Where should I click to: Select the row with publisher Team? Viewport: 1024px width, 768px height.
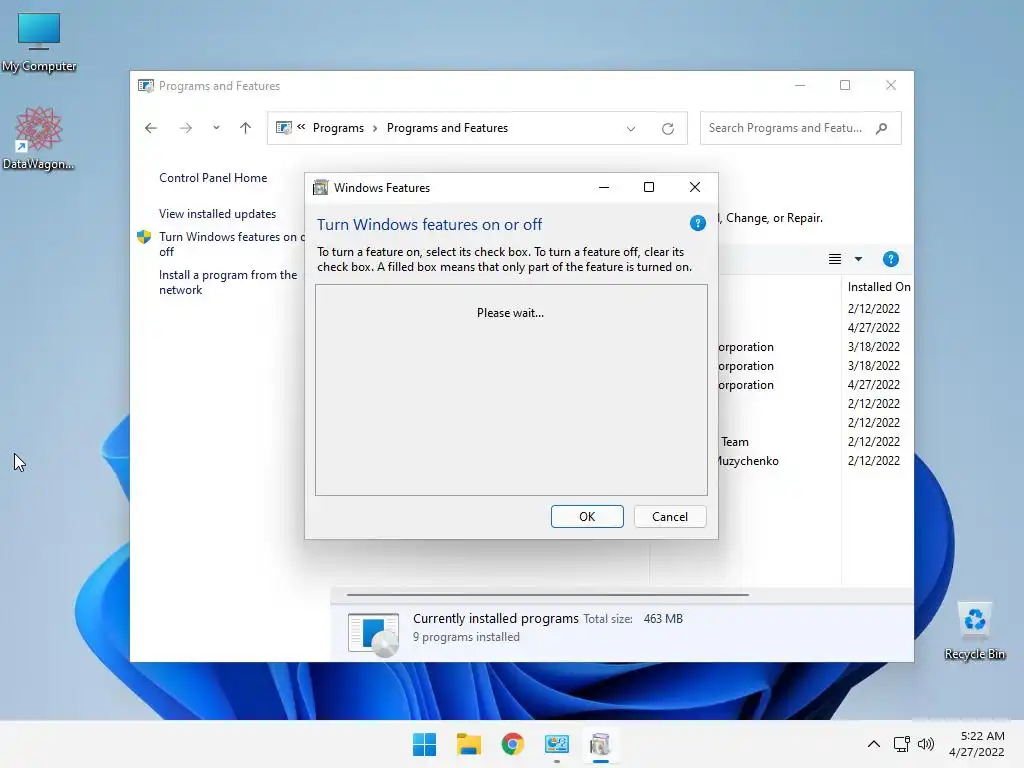pyautogui.click(x=734, y=442)
